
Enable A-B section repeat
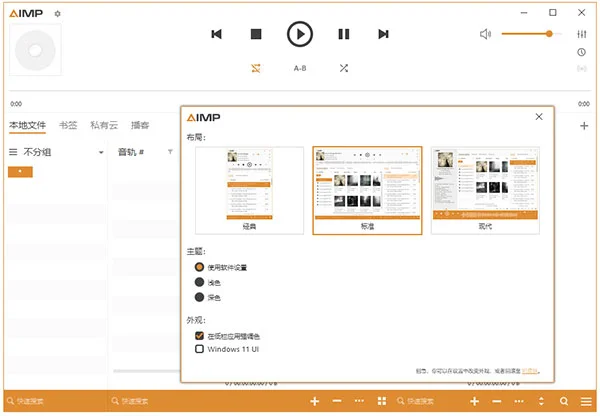(x=300, y=68)
